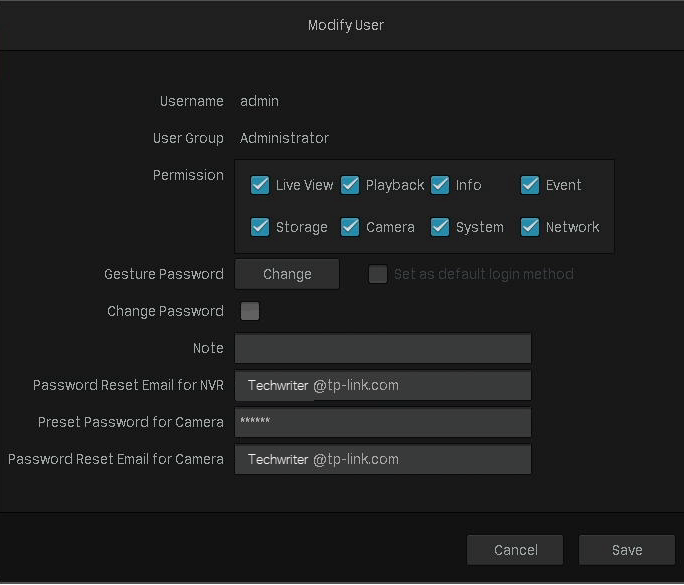Cancel the Modify User dialog
This screenshot has height=585, width=684.
click(x=515, y=550)
